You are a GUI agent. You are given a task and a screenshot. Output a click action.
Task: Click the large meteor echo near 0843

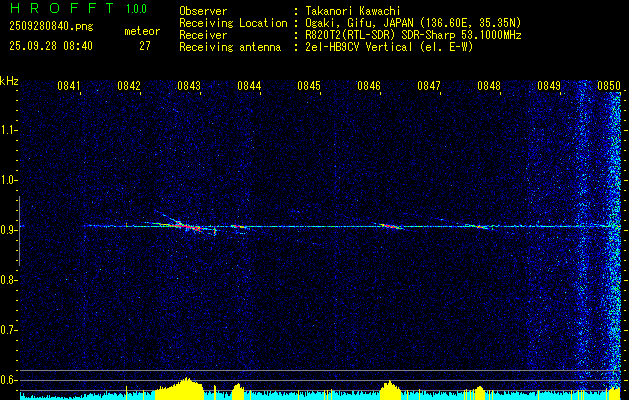[185, 225]
